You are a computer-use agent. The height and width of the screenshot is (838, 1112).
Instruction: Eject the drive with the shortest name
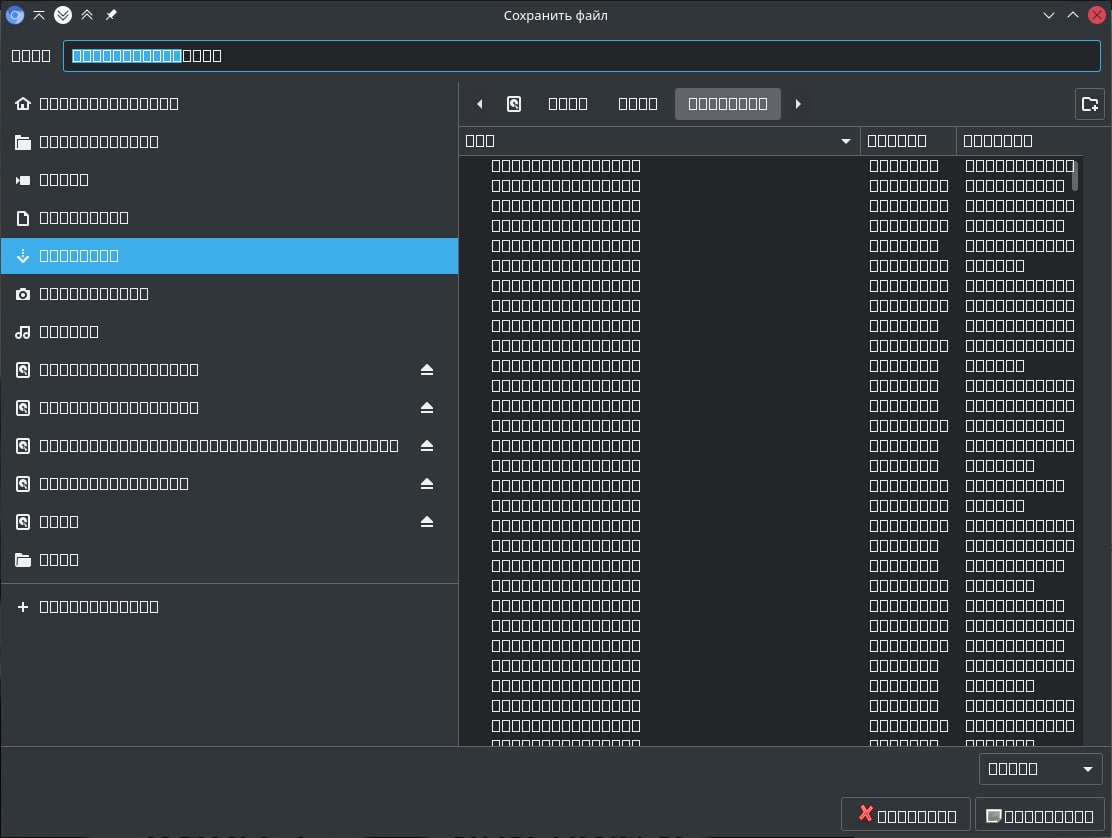click(426, 522)
